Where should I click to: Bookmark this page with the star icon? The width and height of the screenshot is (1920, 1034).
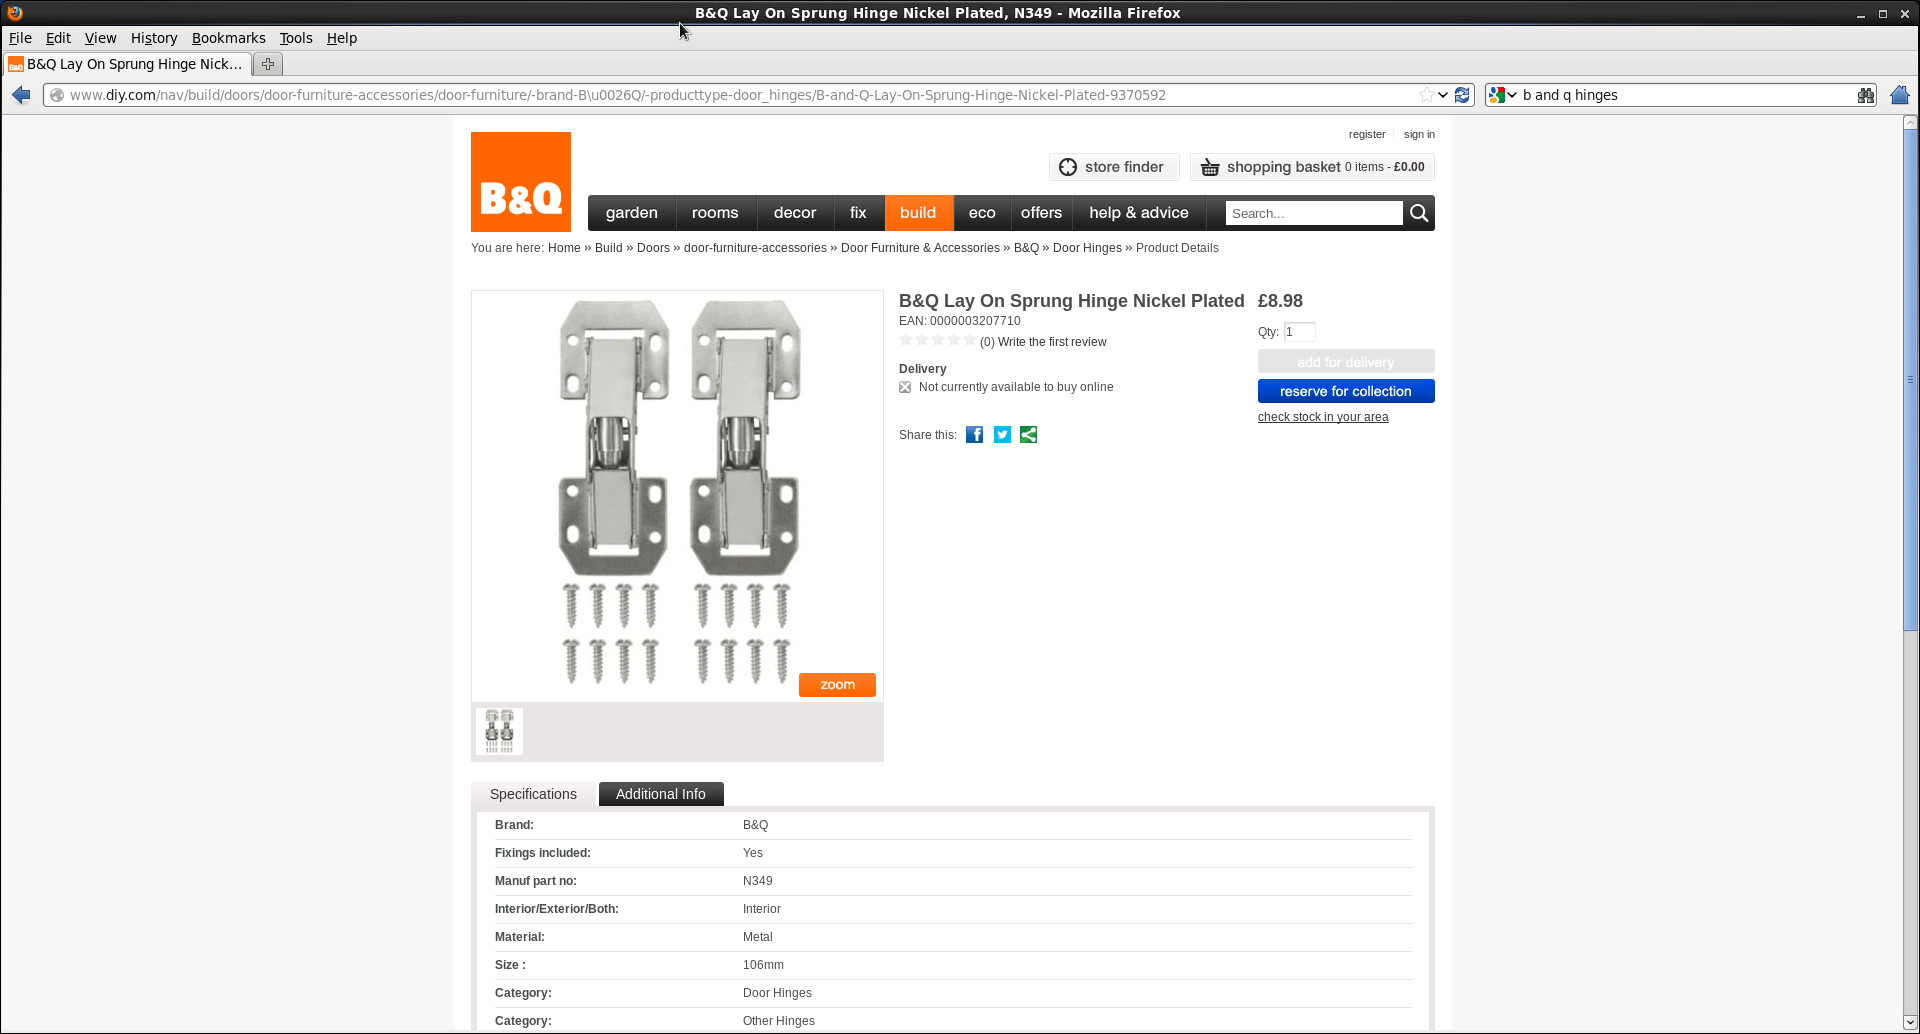point(1426,95)
